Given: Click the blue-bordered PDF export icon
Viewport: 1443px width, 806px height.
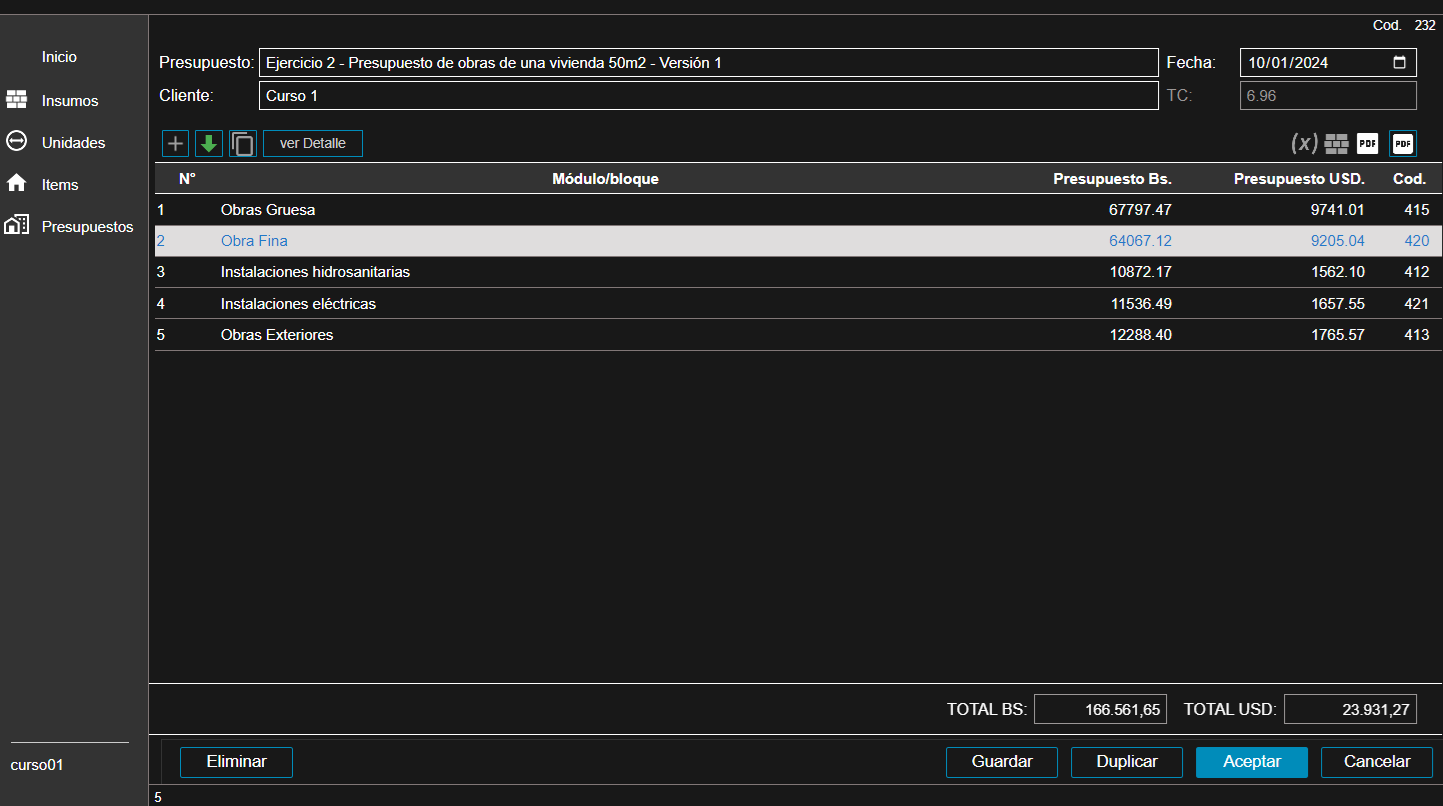Looking at the screenshot, I should pyautogui.click(x=1403, y=144).
